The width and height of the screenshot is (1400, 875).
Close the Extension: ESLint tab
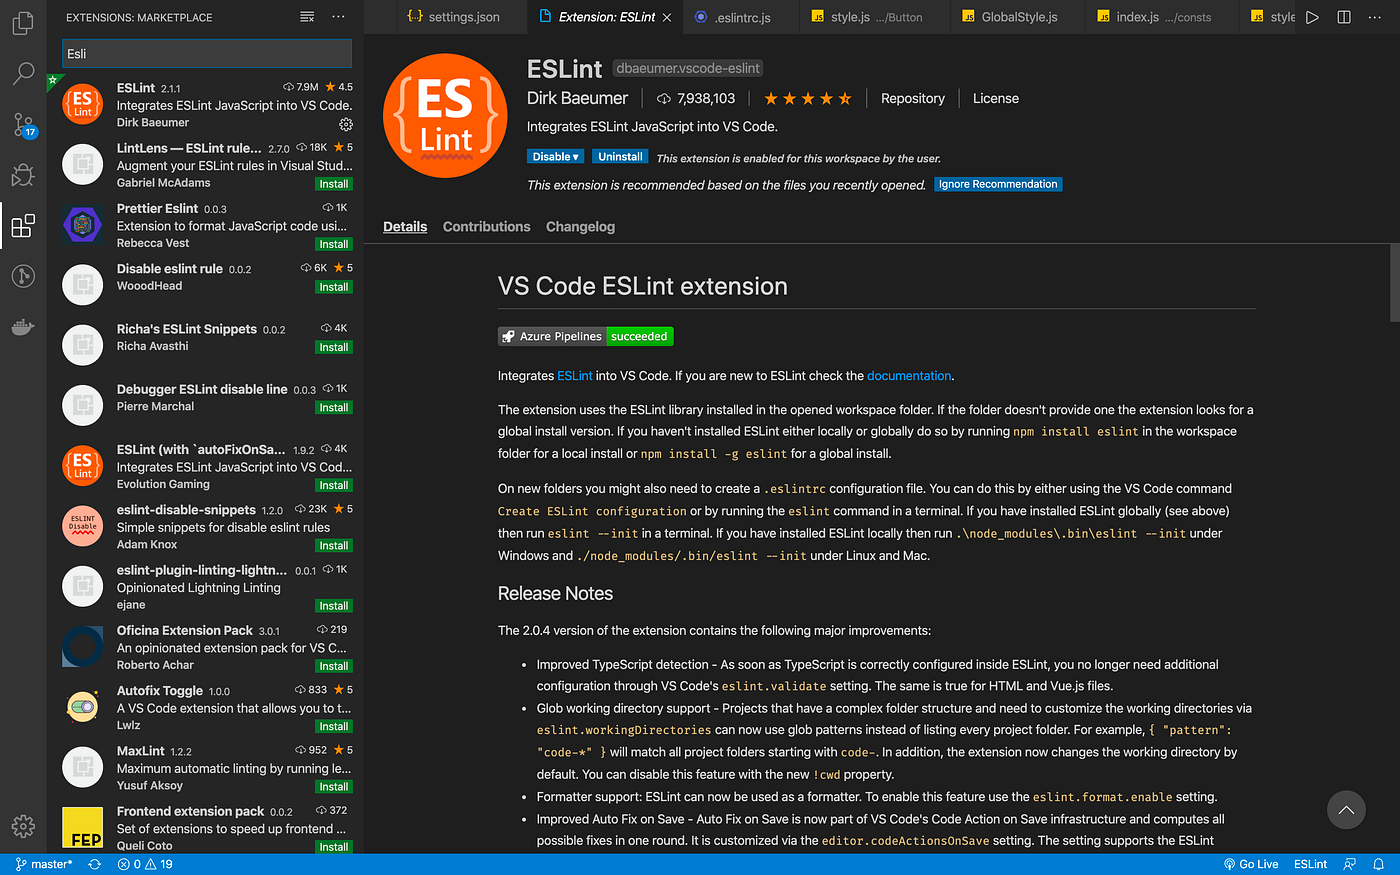[x=667, y=17]
